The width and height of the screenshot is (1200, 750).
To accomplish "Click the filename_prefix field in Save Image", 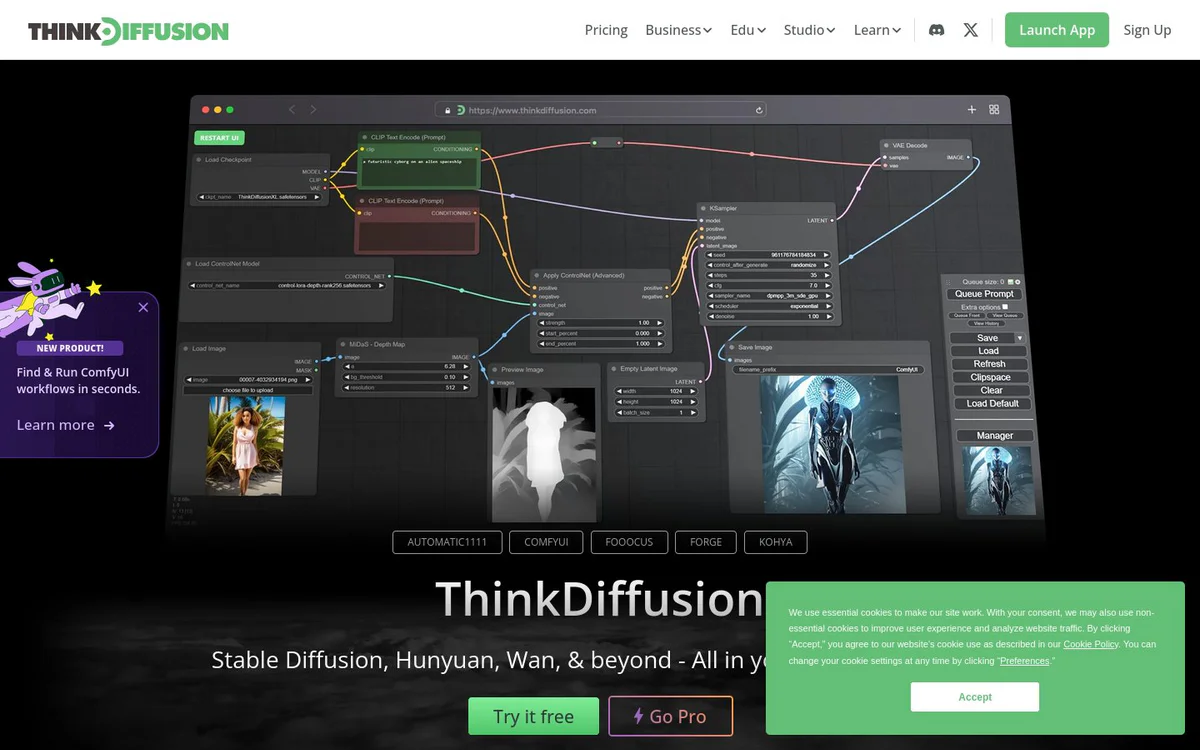I will [x=828, y=369].
